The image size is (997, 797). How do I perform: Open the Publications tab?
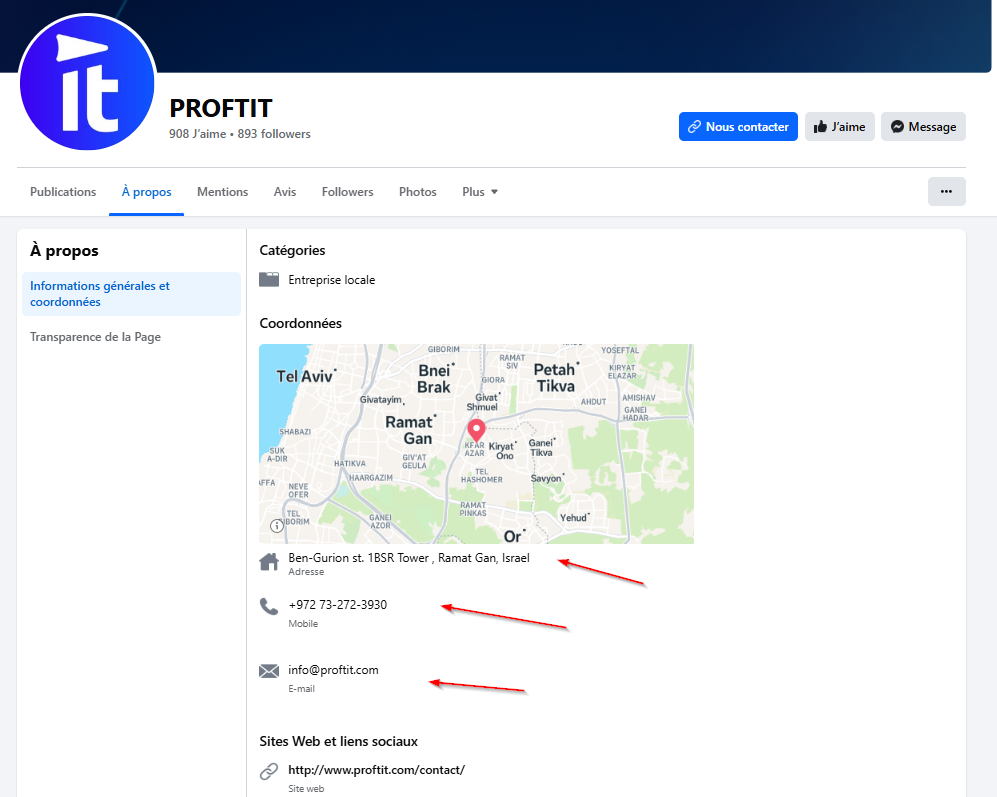pos(63,191)
